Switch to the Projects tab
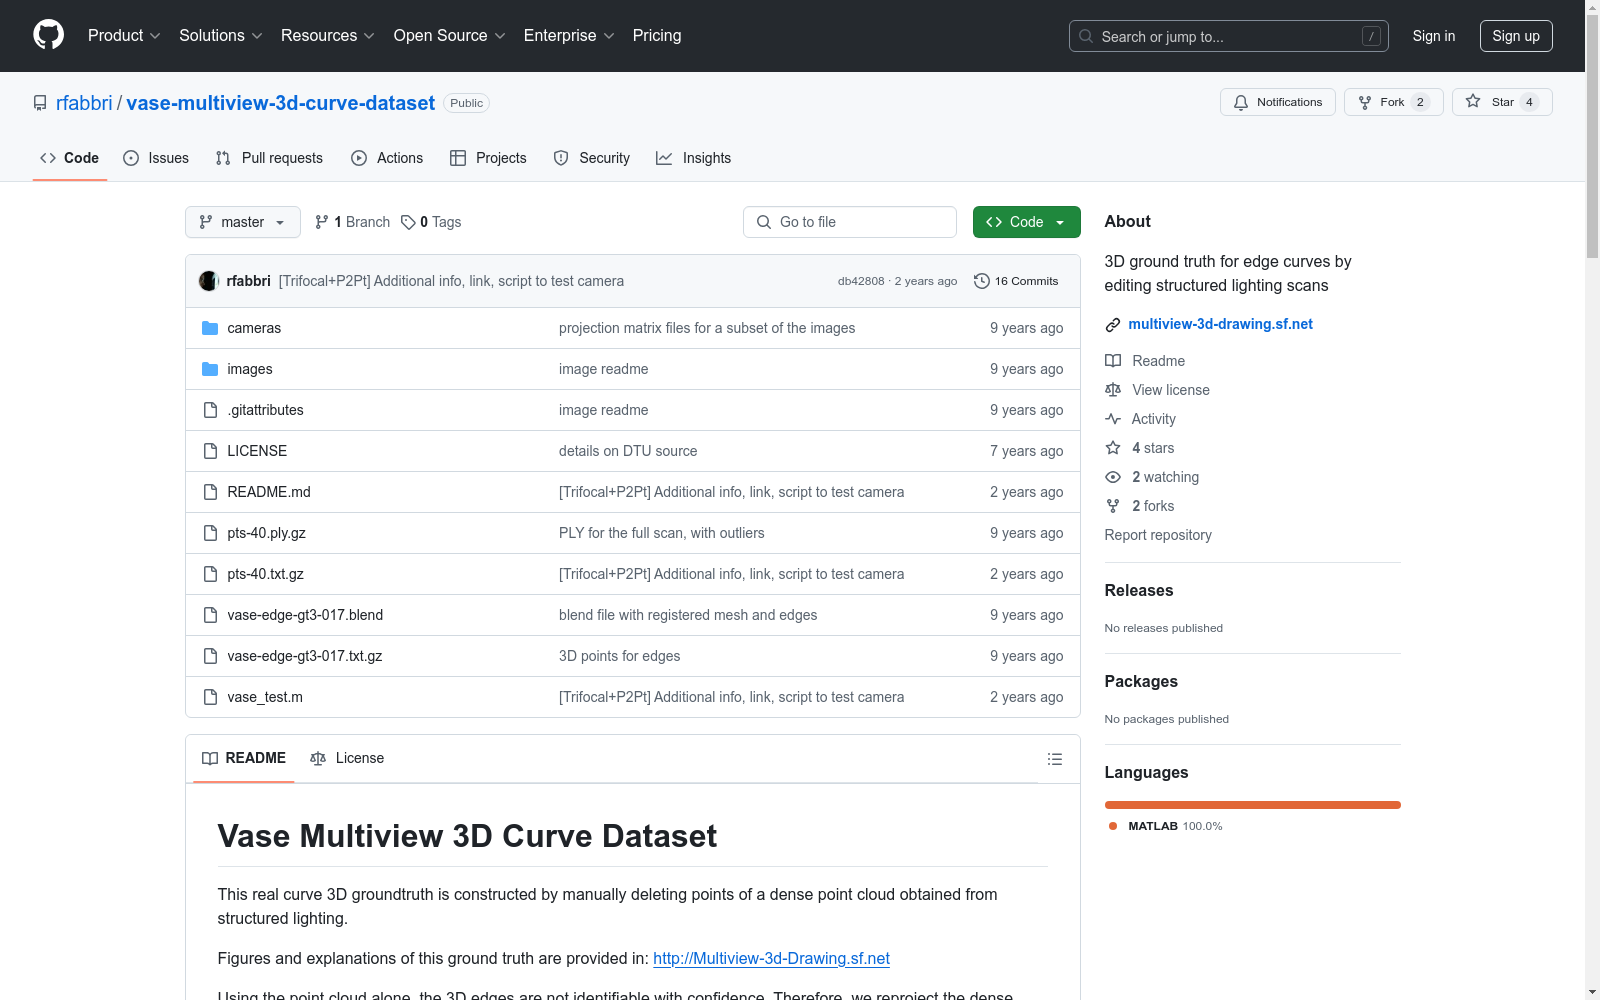Screen dimensions: 1600x1000 488,158
